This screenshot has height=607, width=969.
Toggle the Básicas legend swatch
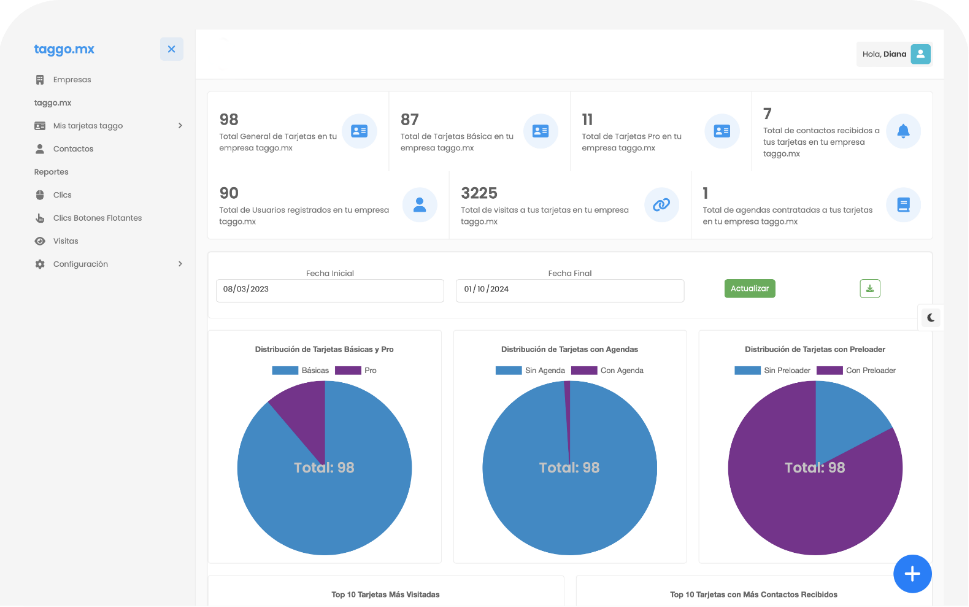[285, 370]
